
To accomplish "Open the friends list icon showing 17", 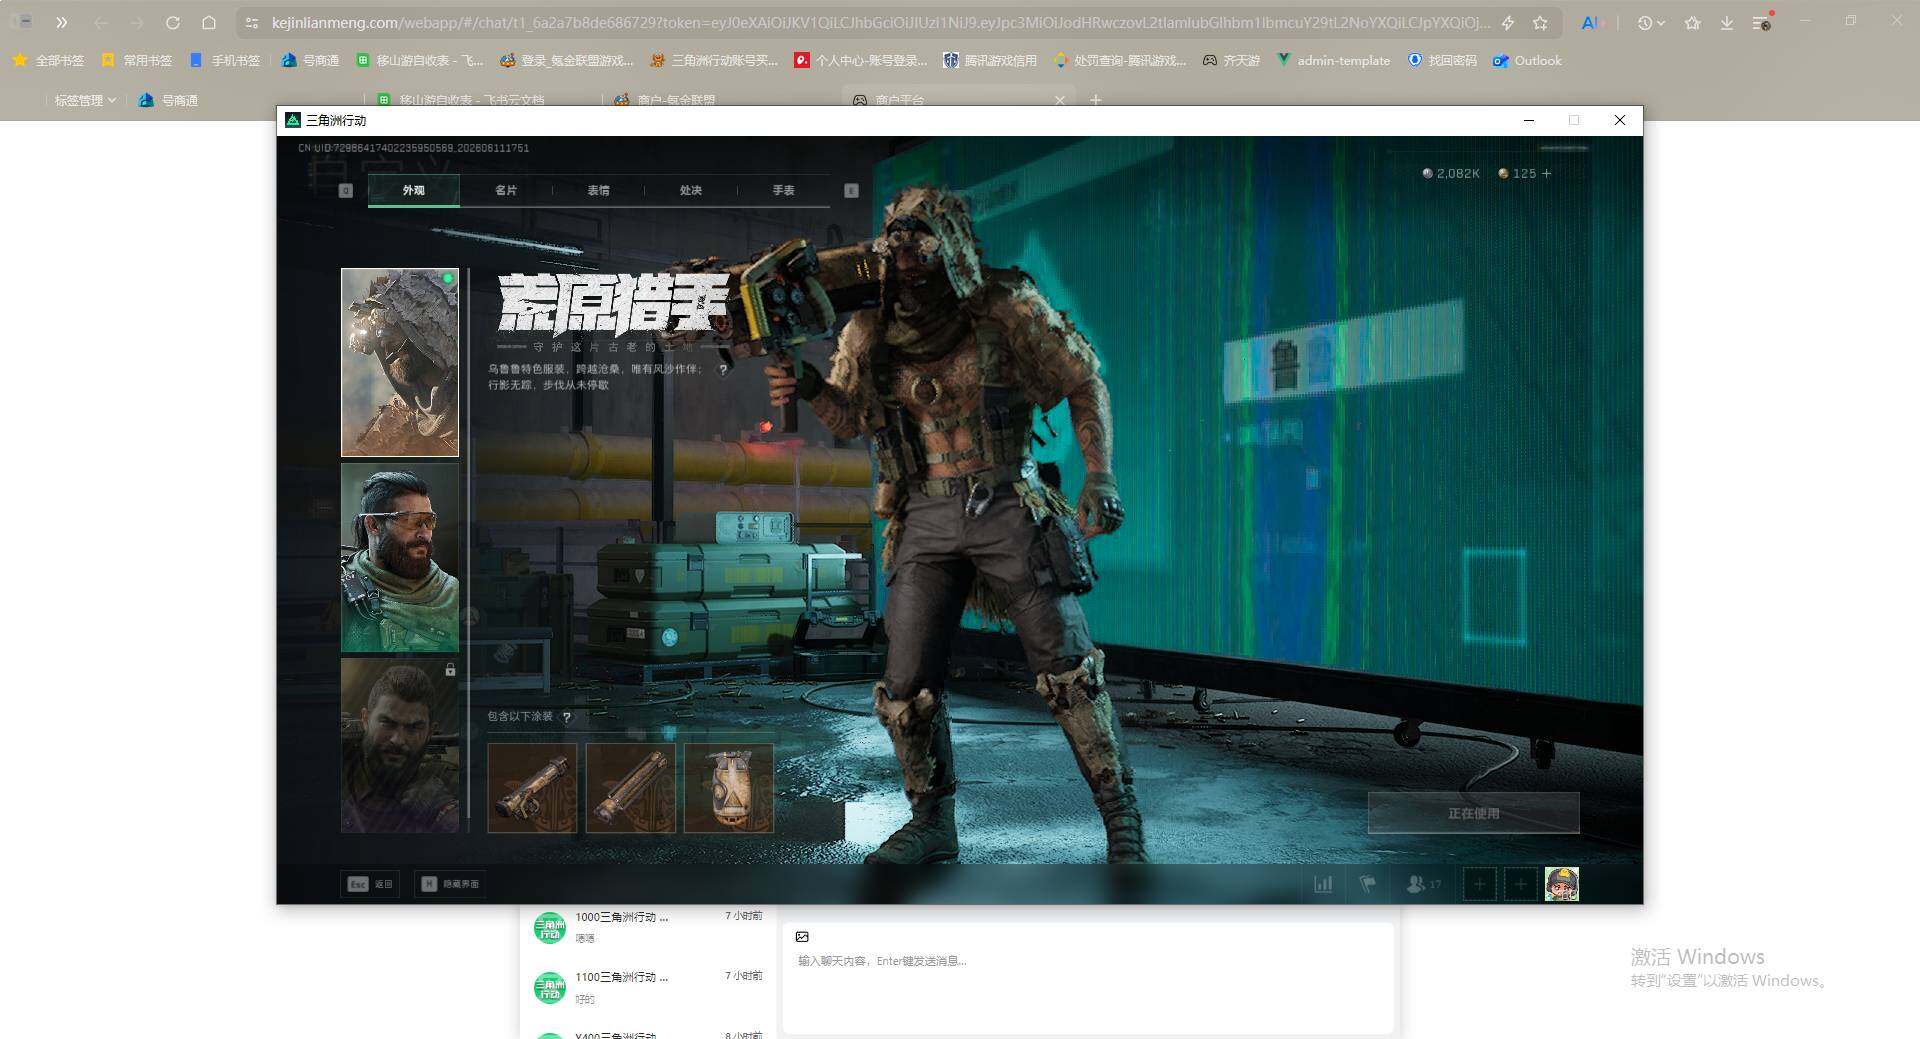I will pos(1424,884).
